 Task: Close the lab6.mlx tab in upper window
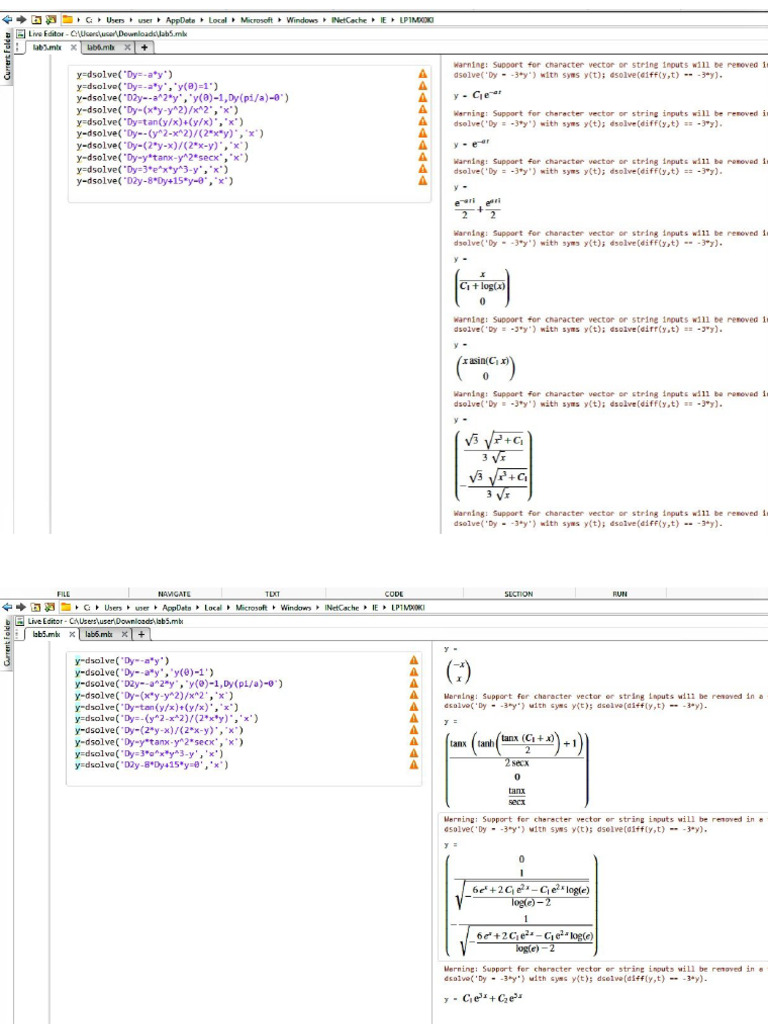tap(127, 47)
